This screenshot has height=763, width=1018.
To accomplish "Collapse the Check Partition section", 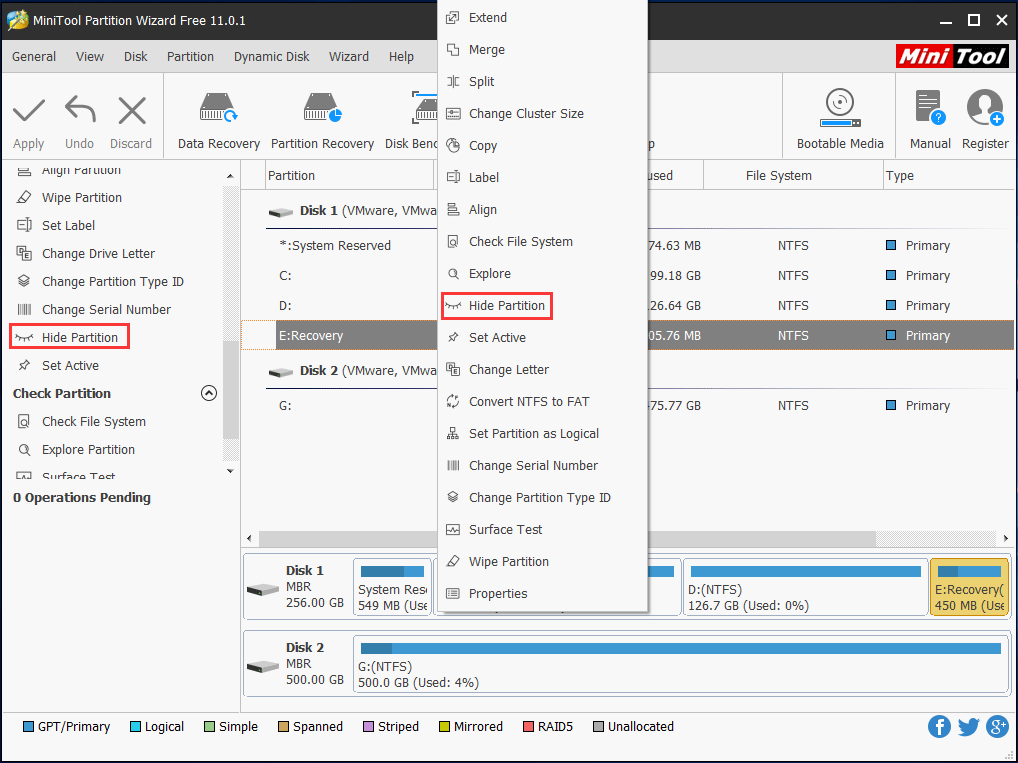I will pos(208,393).
